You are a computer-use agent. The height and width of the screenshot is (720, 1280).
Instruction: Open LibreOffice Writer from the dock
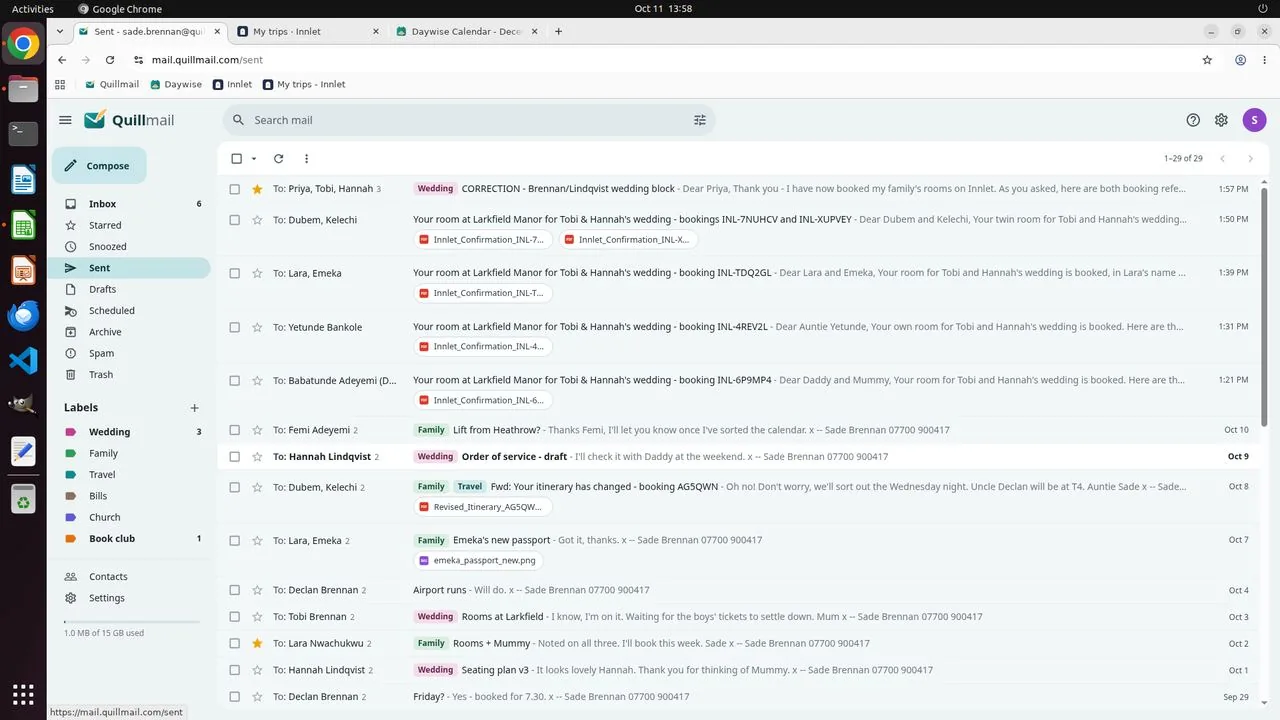23,180
